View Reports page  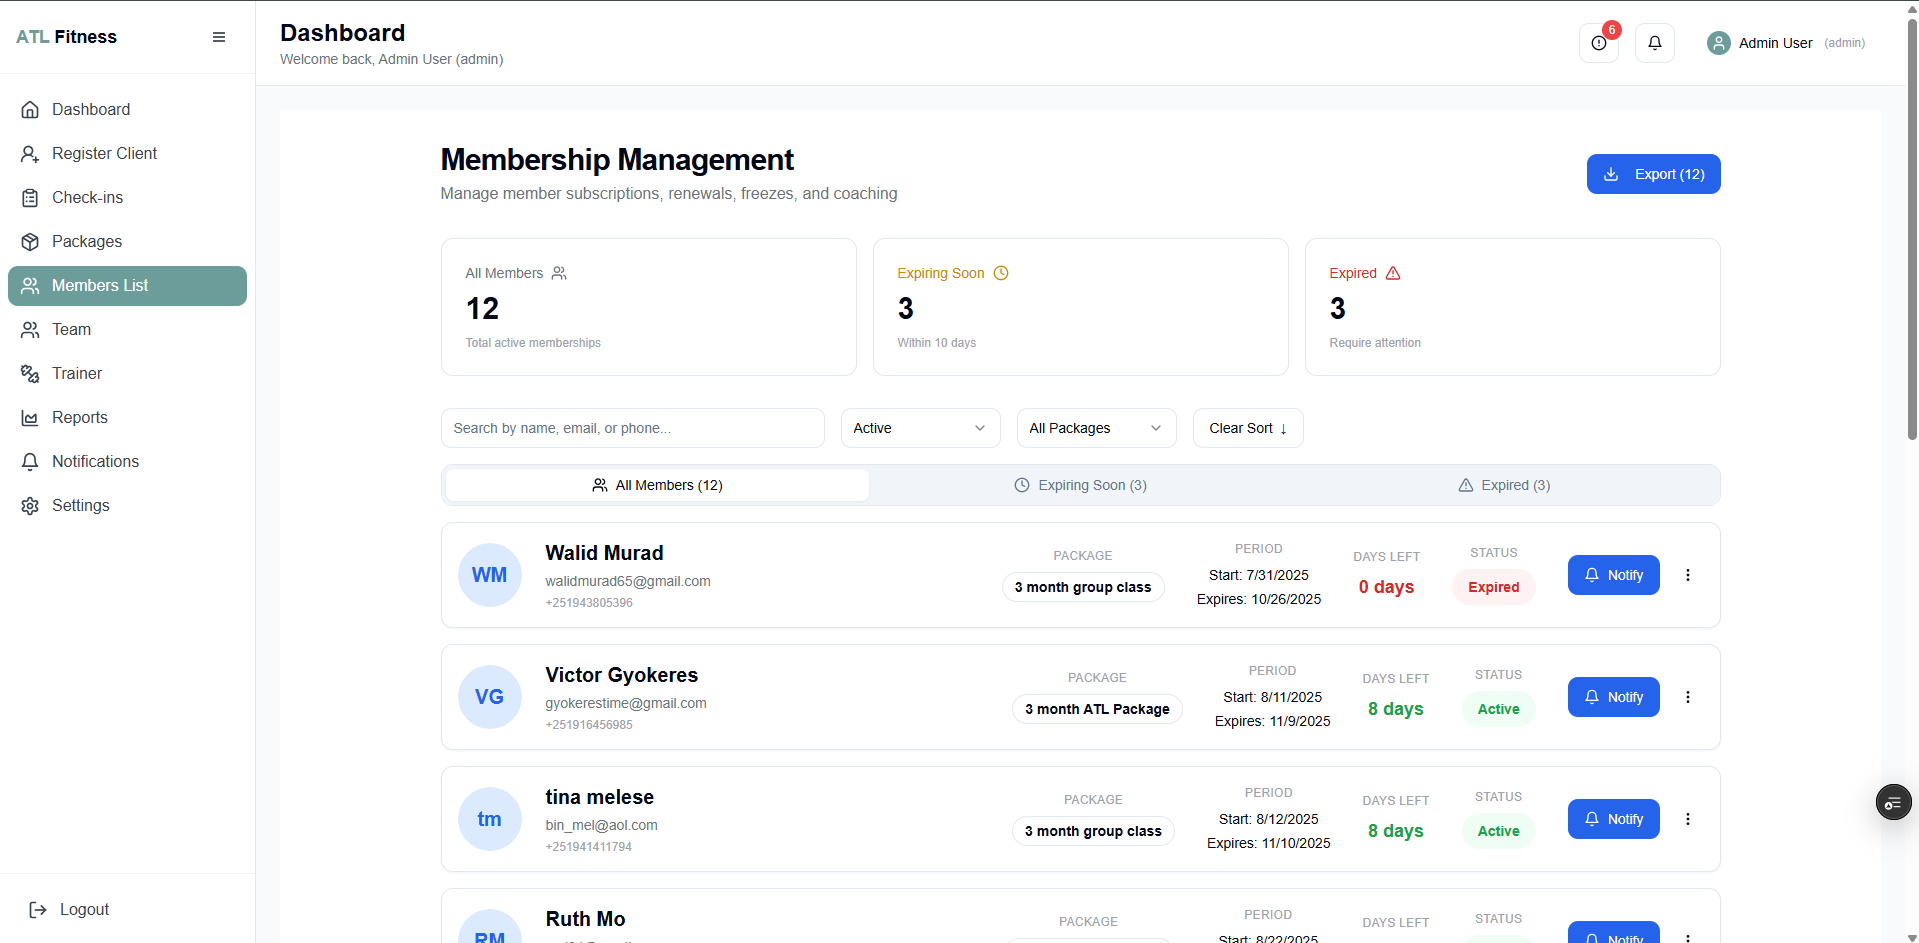coord(127,418)
